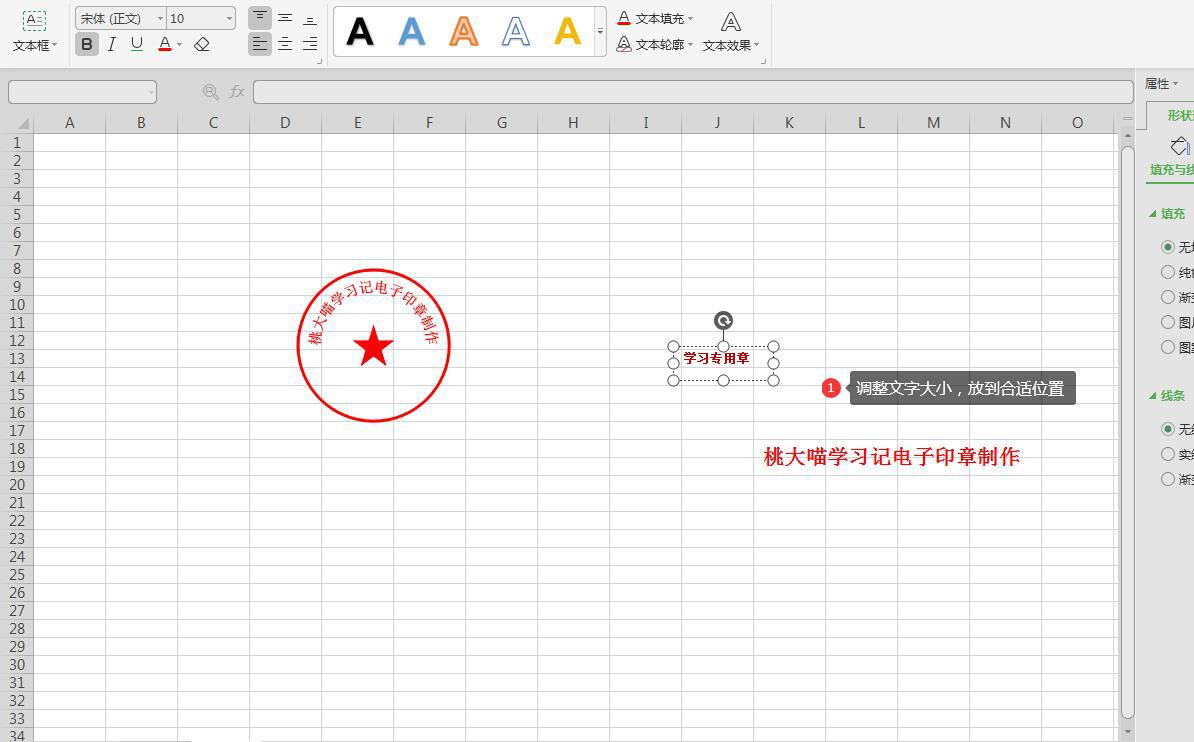Click the 文本框 button
Image resolution: width=1194 pixels, height=742 pixels.
pos(34,30)
